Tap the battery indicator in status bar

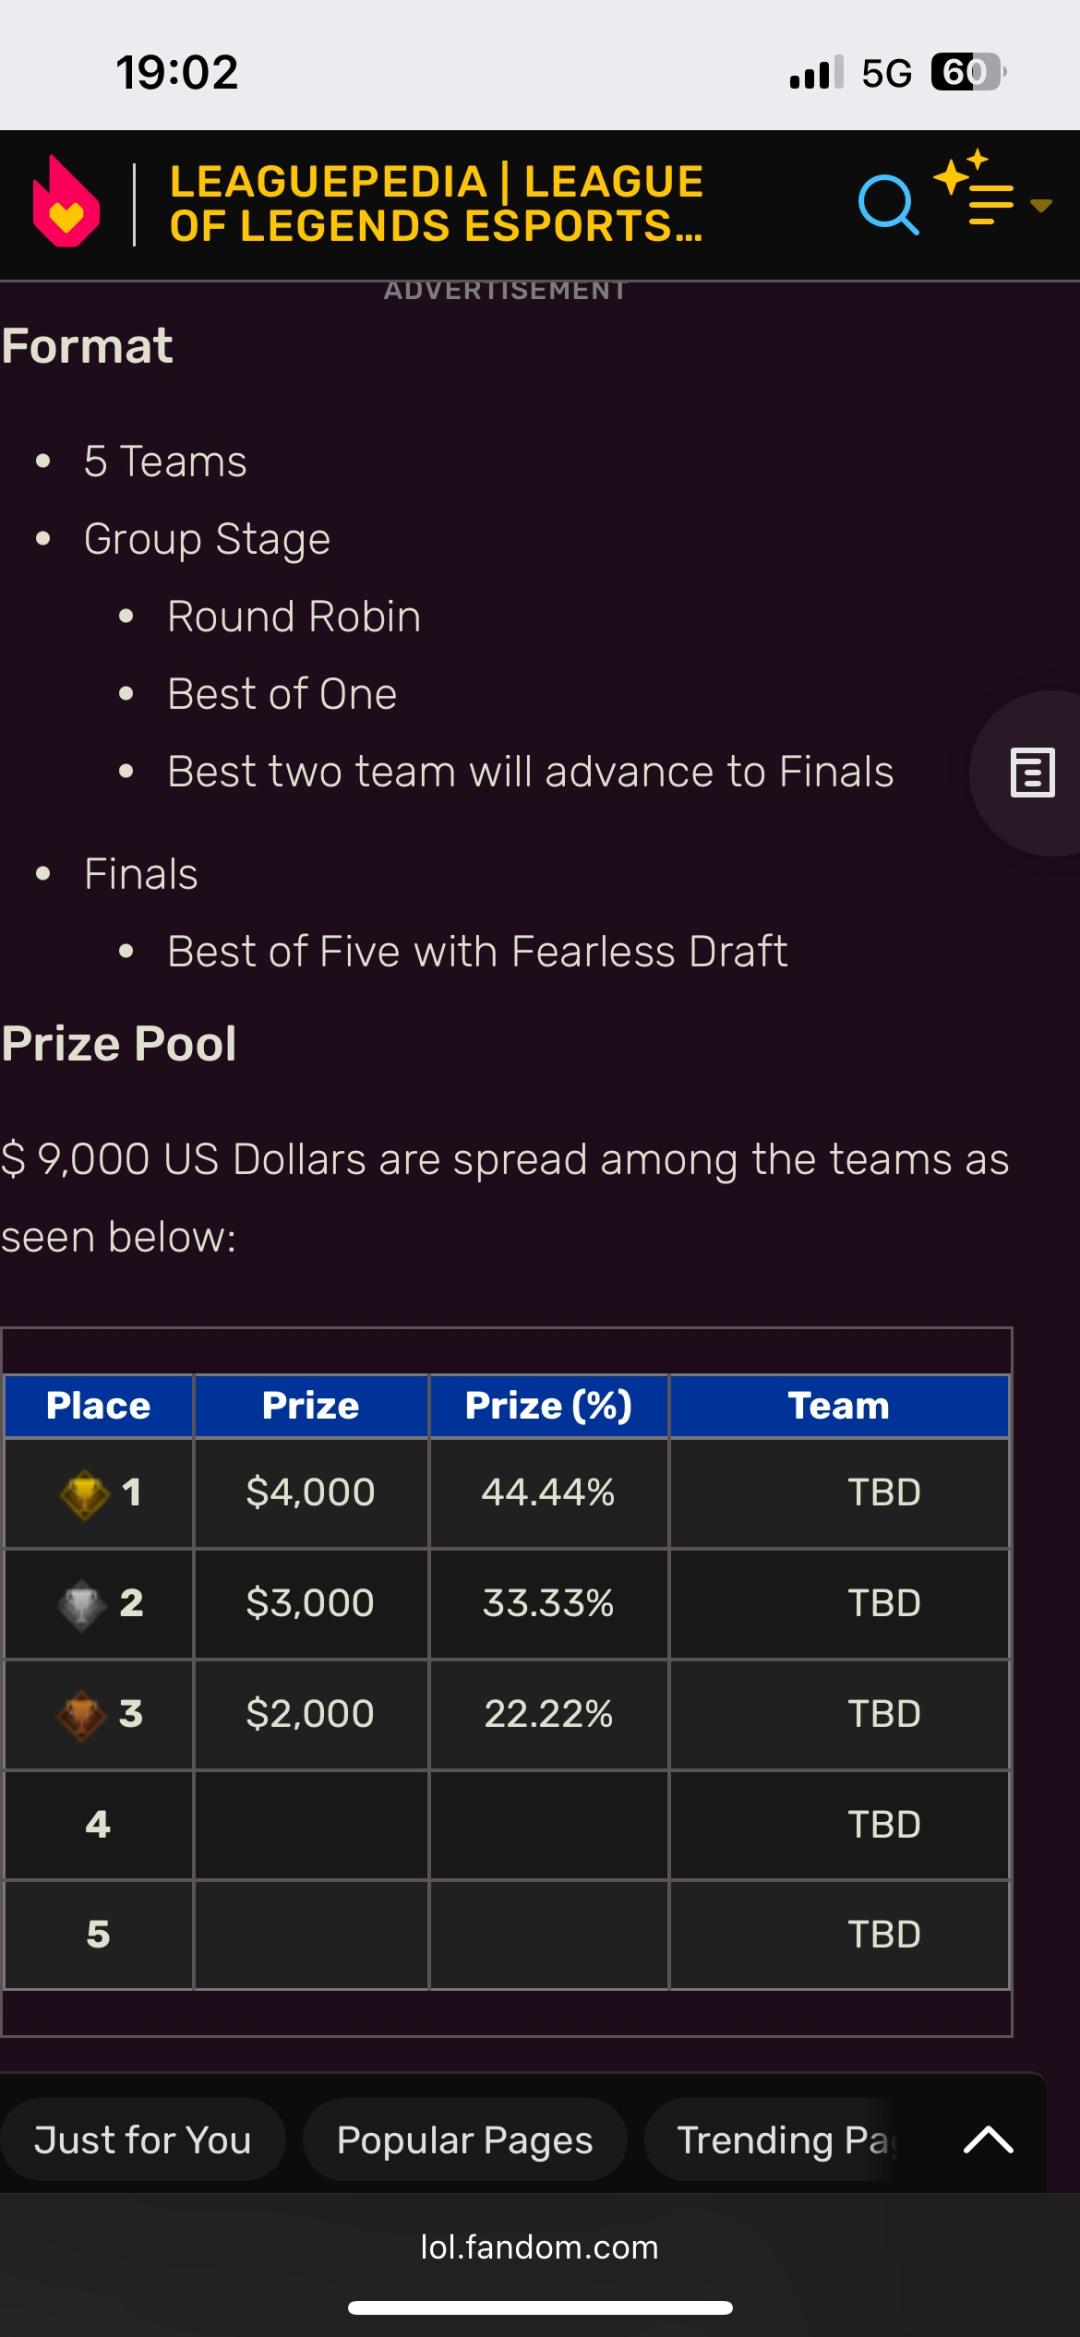click(966, 72)
